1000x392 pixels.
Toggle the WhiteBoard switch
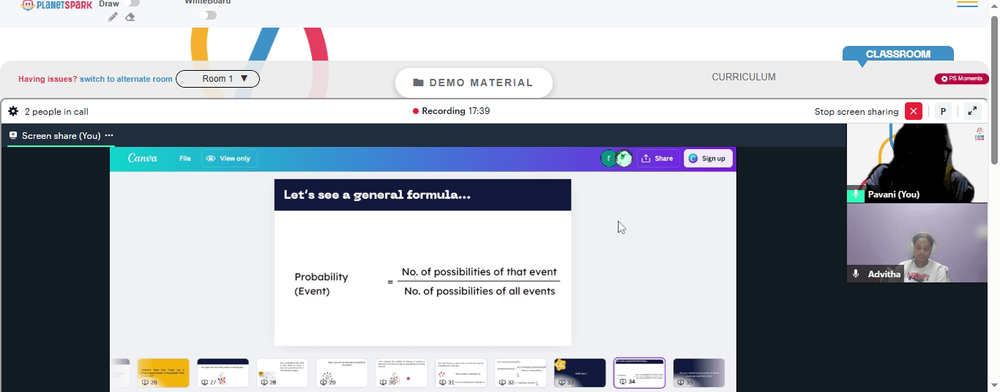pos(208,15)
